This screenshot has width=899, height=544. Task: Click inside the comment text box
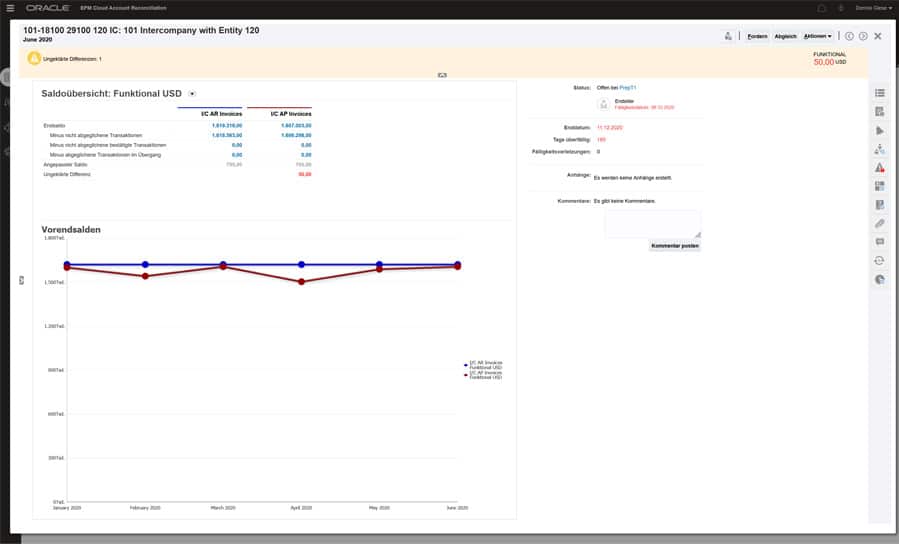652,224
